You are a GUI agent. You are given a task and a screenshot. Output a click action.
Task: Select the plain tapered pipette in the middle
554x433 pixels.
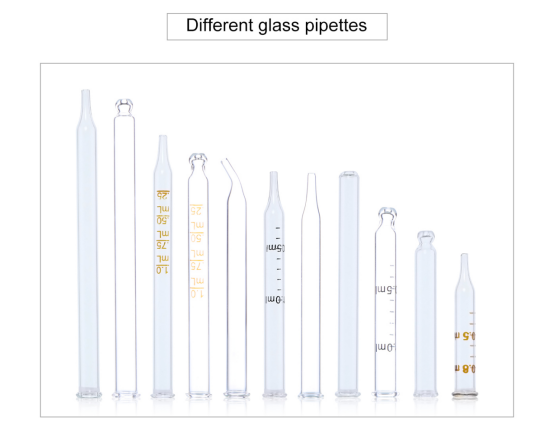[311, 285]
